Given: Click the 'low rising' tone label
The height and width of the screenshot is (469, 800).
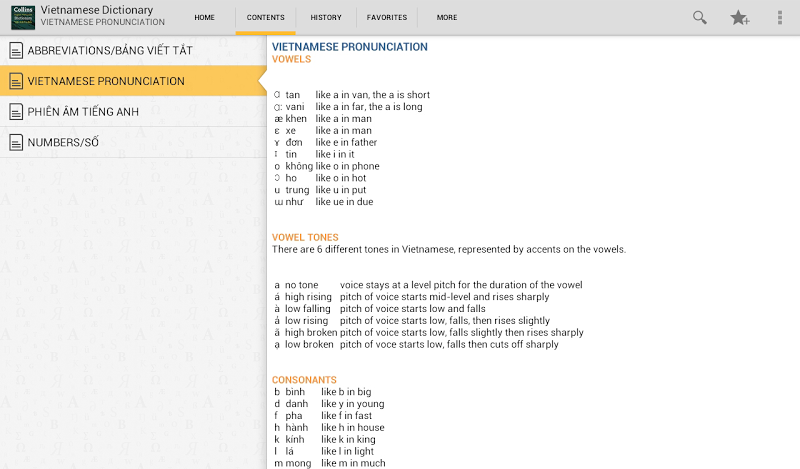Looking at the screenshot, I should click(x=306, y=320).
